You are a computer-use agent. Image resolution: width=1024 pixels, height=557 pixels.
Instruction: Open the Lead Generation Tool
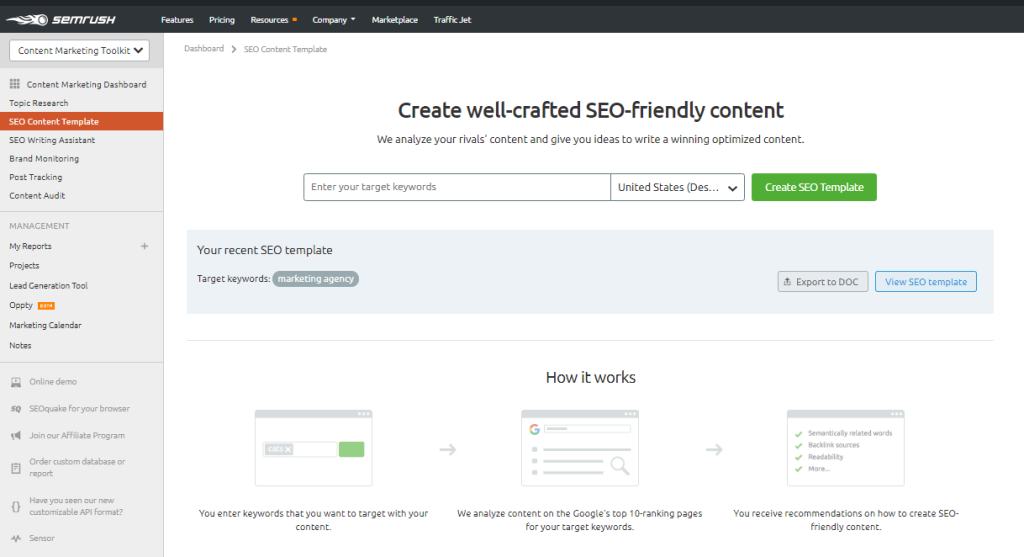pyautogui.click(x=48, y=286)
